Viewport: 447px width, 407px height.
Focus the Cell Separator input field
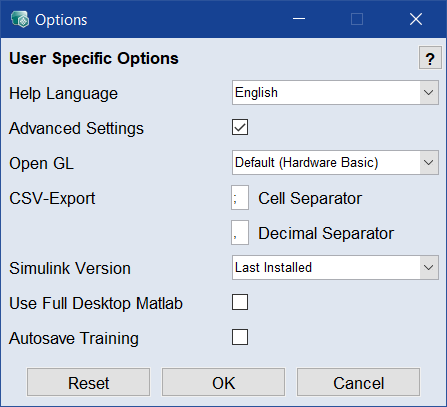click(x=240, y=198)
